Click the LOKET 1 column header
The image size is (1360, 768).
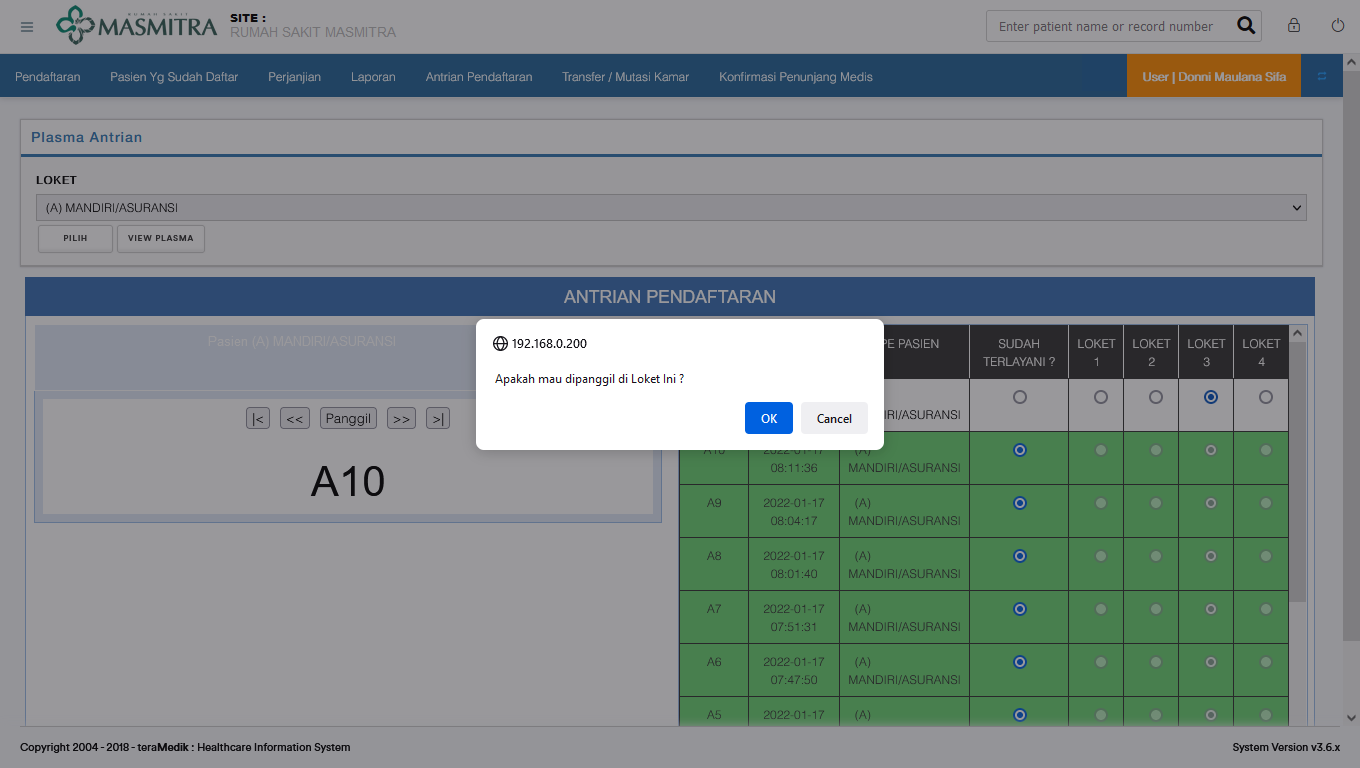point(1096,352)
